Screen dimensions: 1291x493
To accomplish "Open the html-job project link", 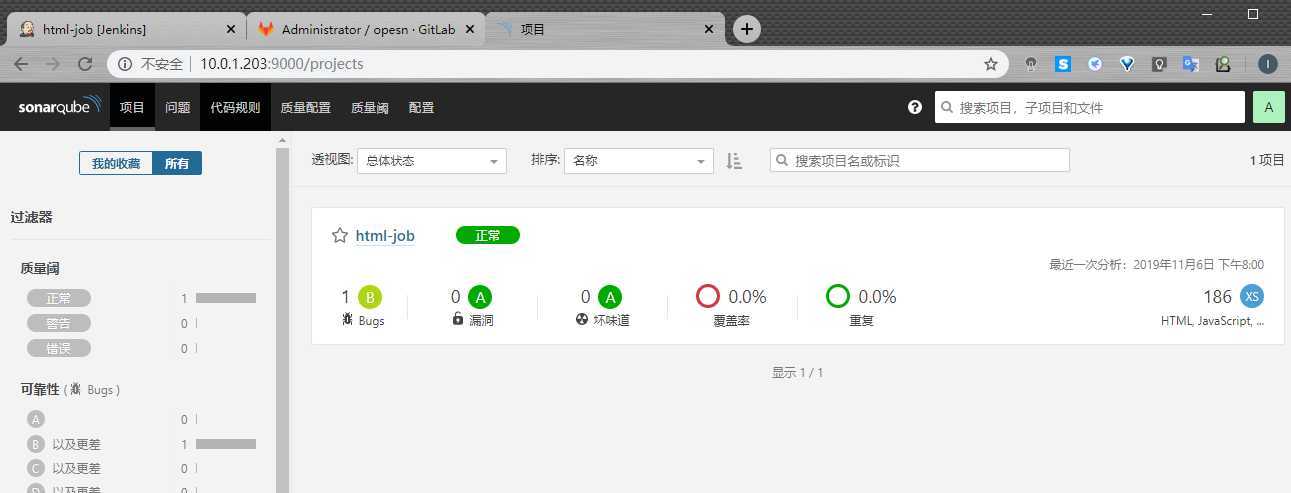I will coord(385,236).
